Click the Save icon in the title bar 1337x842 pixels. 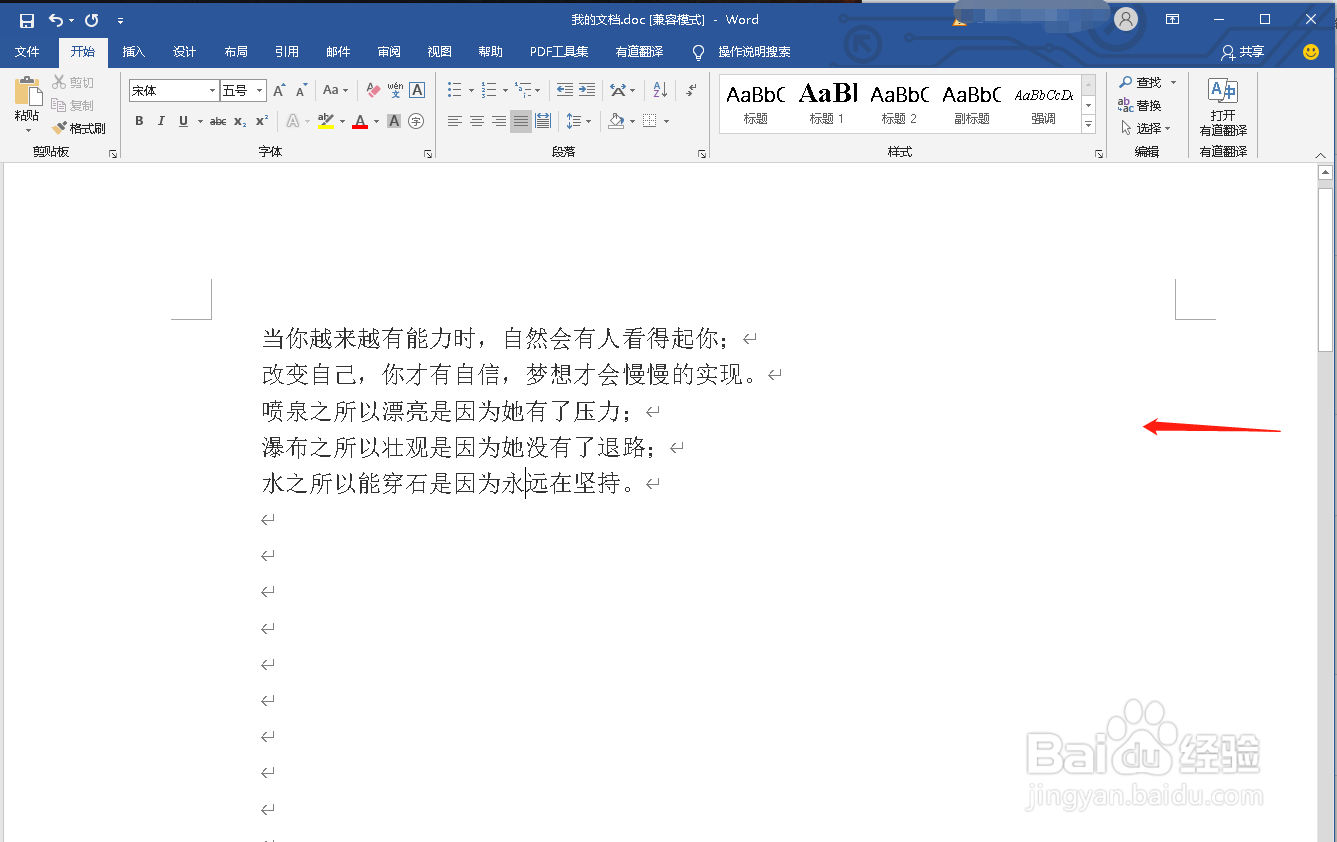(x=27, y=20)
